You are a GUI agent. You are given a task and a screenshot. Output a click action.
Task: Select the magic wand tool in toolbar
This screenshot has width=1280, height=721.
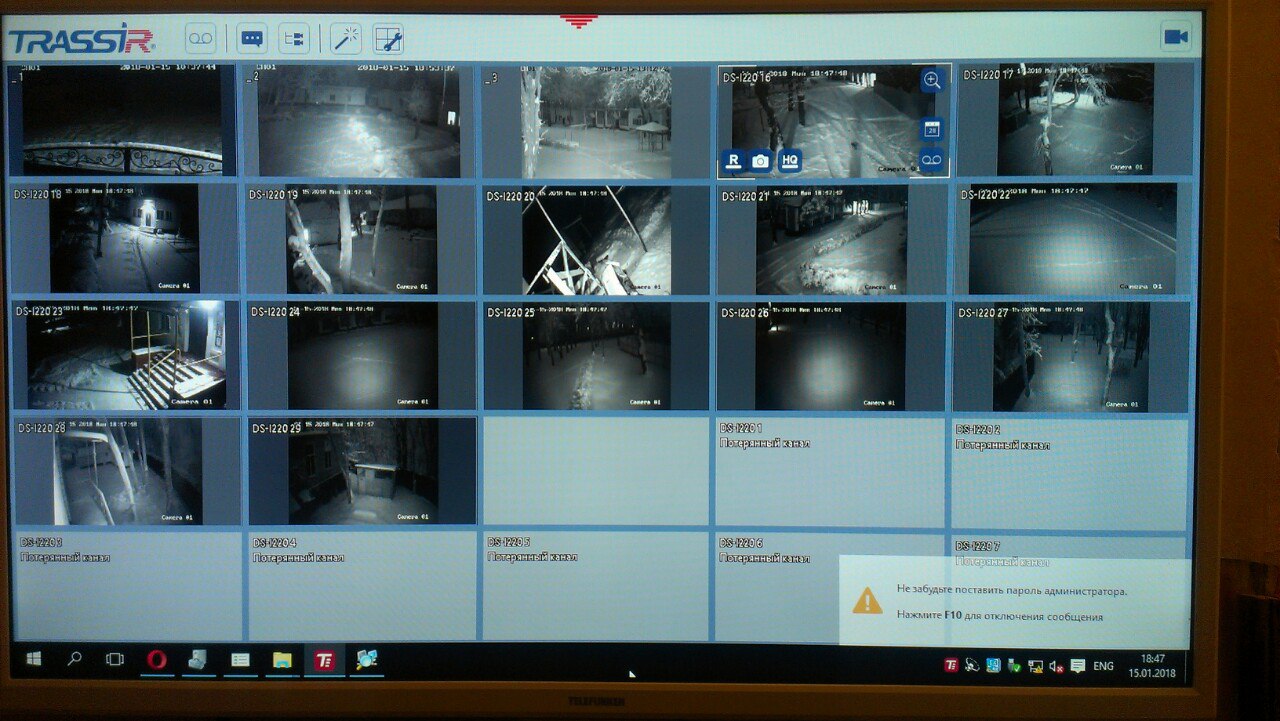346,39
